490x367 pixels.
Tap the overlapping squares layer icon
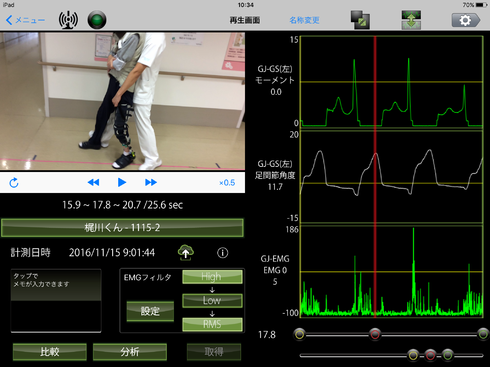360,20
